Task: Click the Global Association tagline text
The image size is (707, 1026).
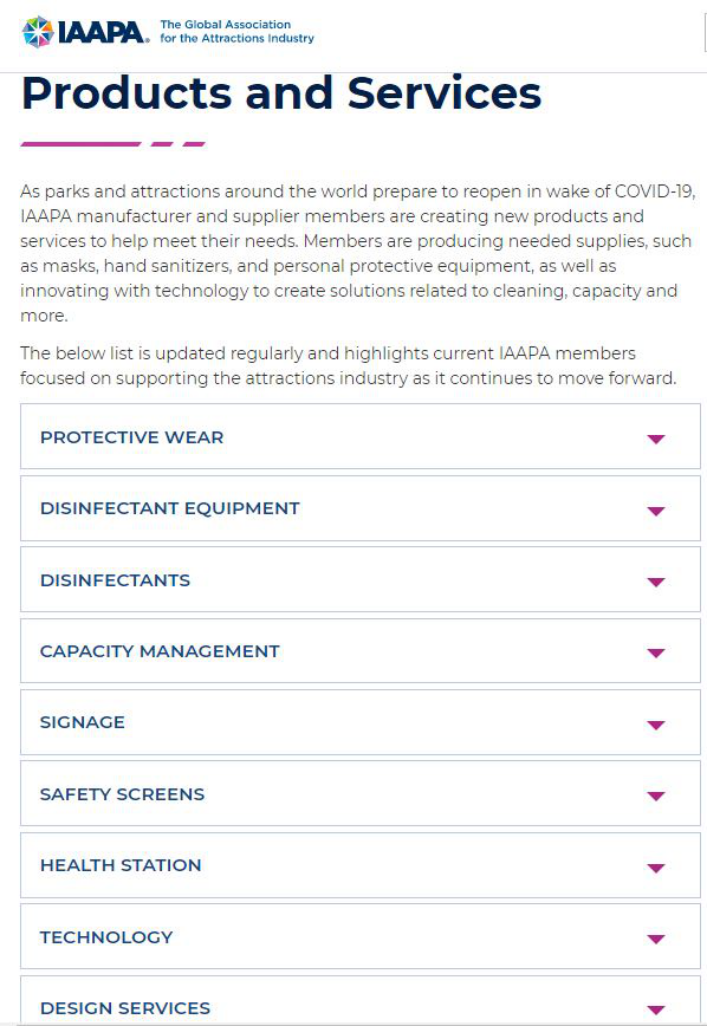Action: 237,31
